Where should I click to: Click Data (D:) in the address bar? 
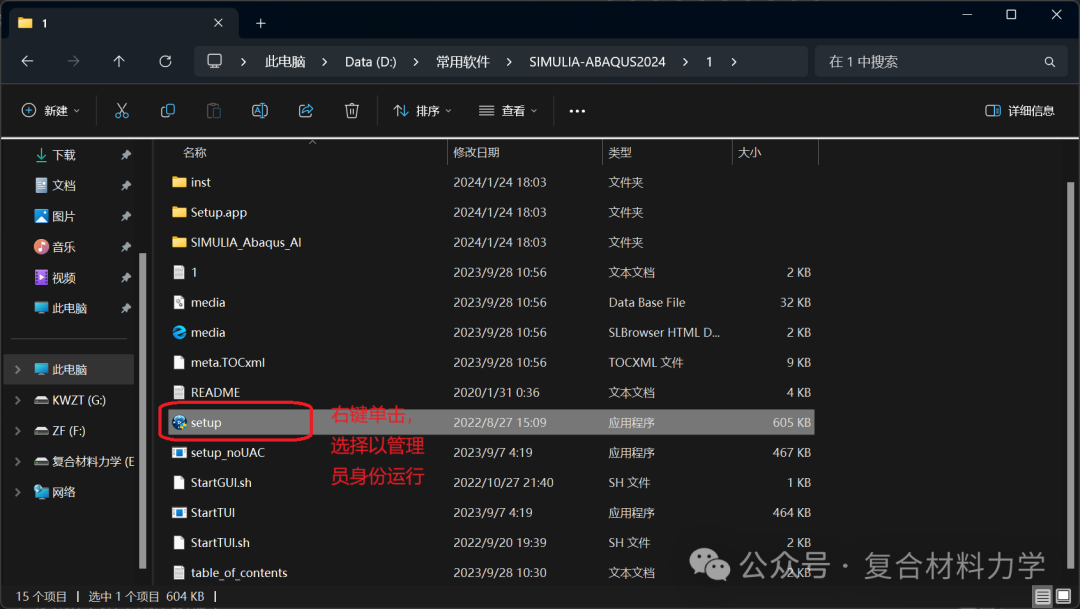pos(371,62)
